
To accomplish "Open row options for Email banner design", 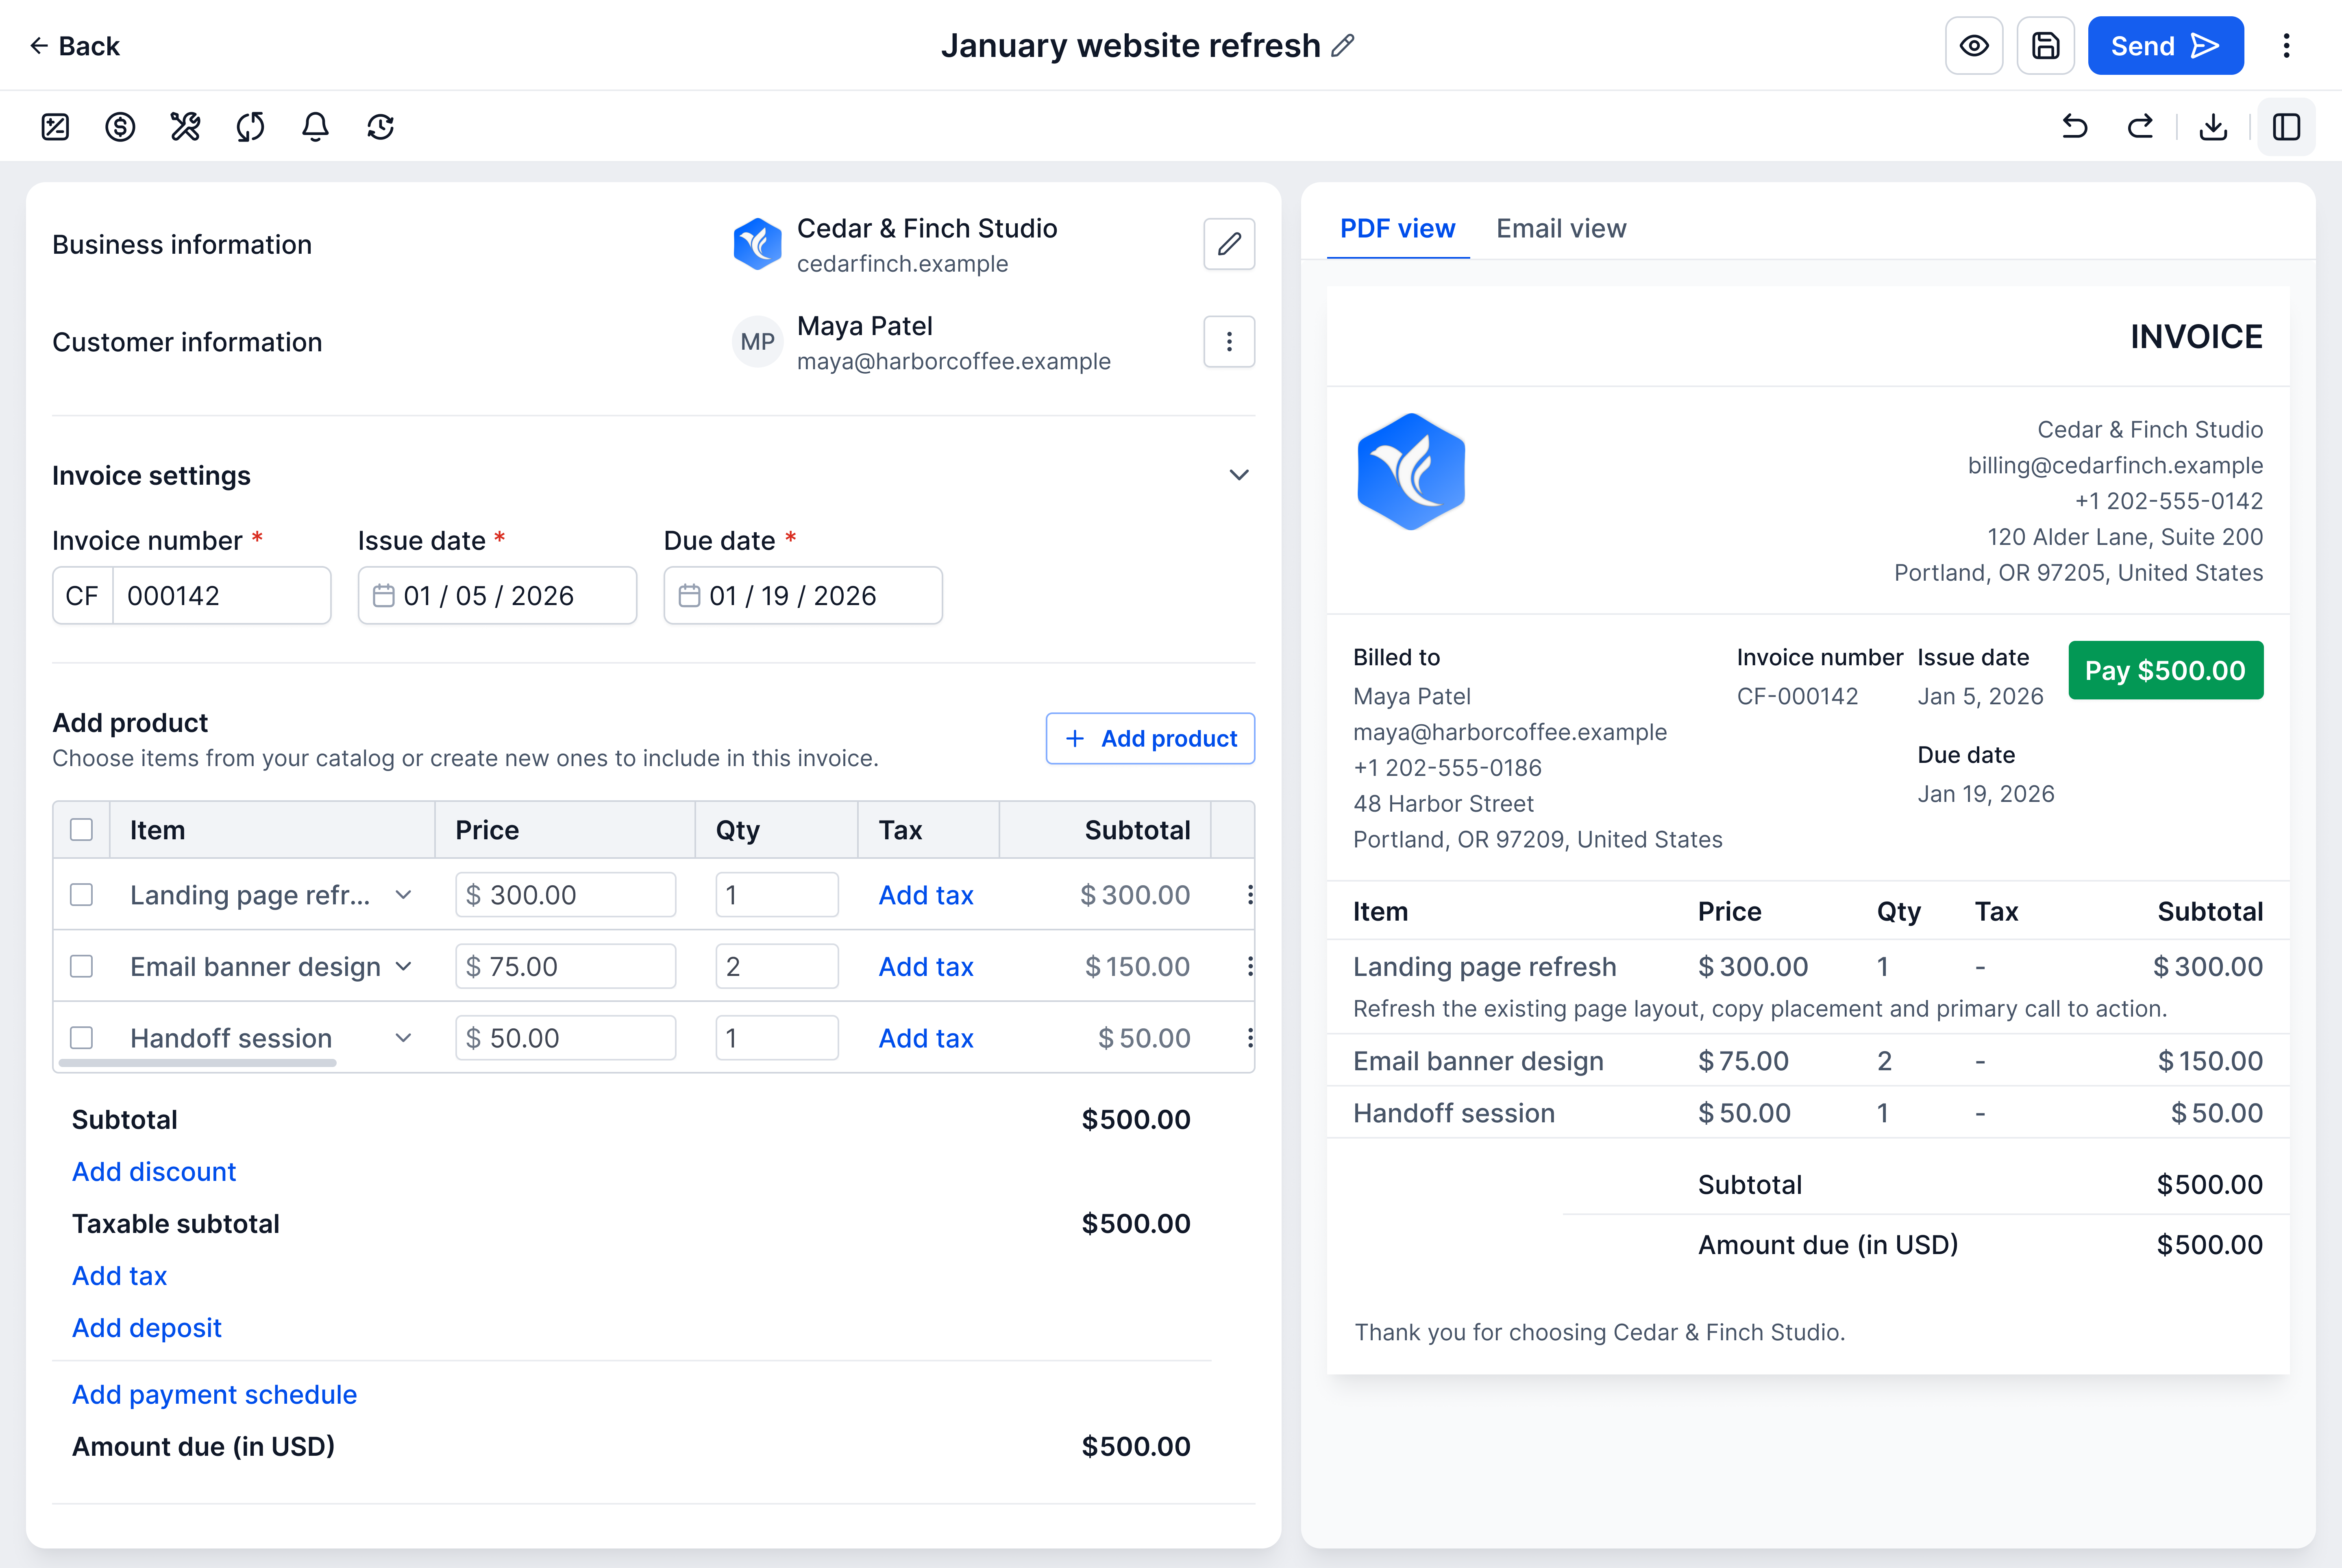I will coord(1249,967).
